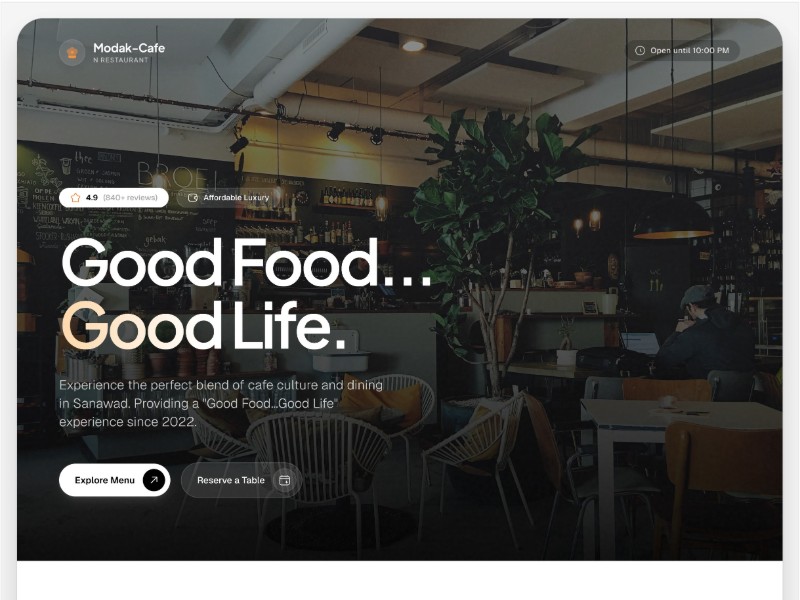
Task: Click the Good Life headline text
Action: tap(203, 326)
